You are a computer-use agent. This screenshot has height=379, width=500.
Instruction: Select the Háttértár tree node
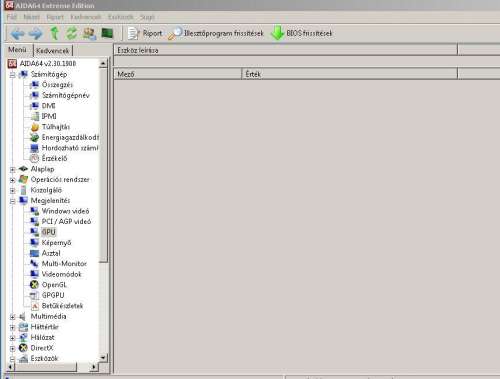44,327
